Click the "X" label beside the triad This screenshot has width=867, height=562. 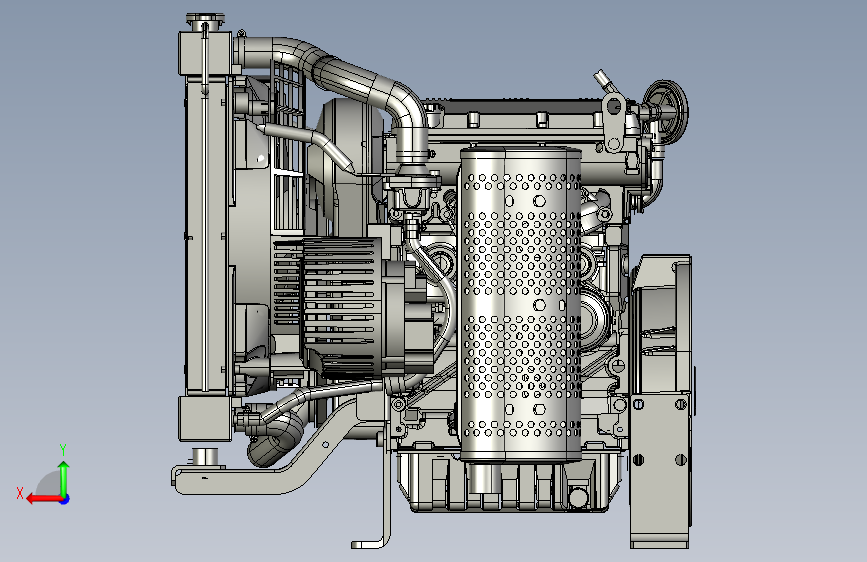point(20,493)
